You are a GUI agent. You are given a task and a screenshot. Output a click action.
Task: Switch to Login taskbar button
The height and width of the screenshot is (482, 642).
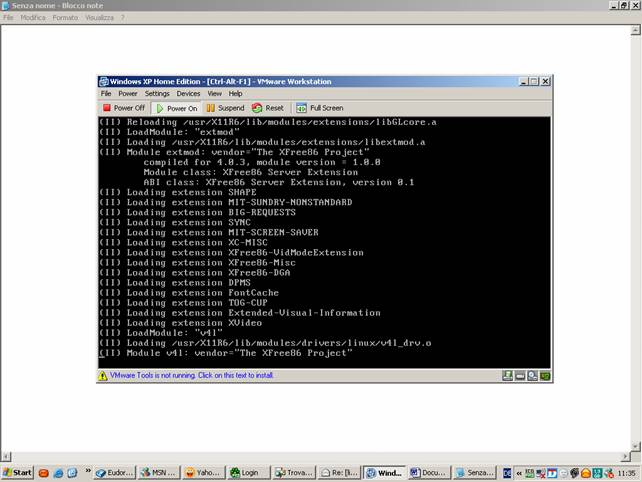coord(248,473)
